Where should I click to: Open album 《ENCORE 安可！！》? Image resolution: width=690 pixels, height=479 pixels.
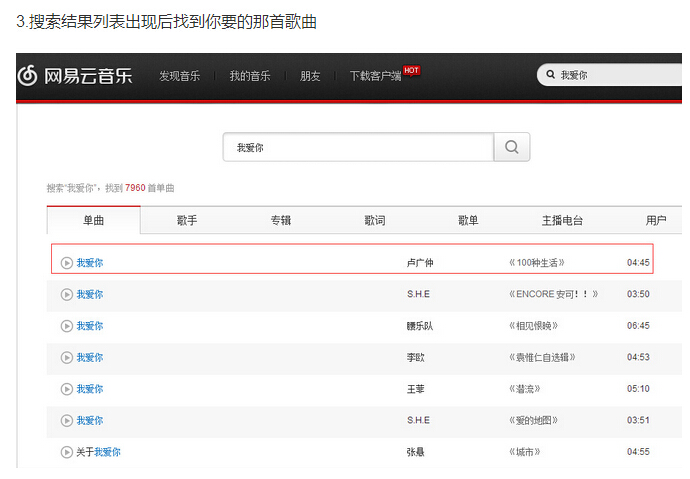[x=554, y=294]
